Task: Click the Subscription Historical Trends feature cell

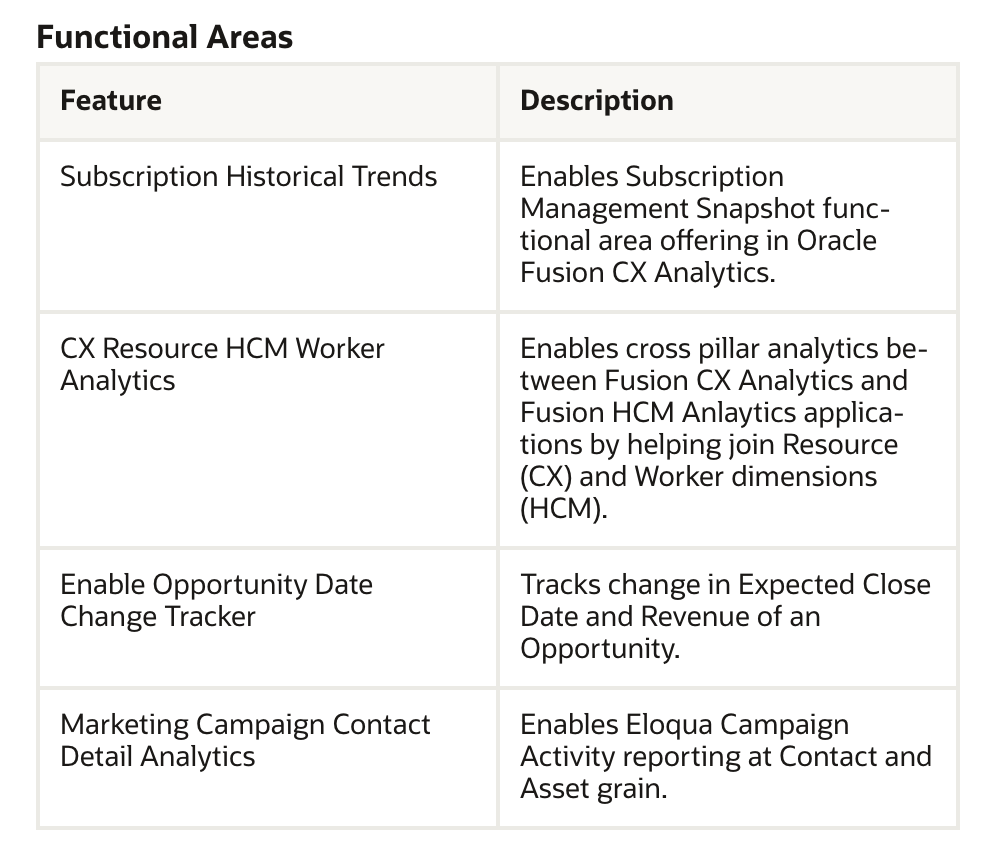Action: (249, 177)
